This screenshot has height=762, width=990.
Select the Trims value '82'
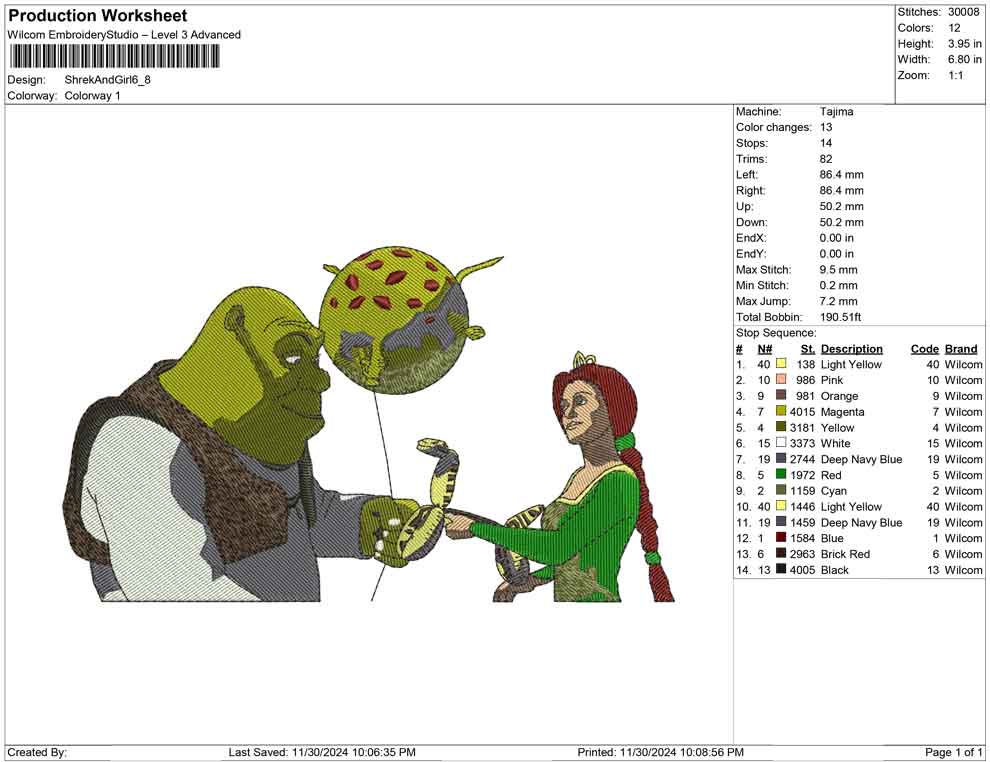pos(826,159)
